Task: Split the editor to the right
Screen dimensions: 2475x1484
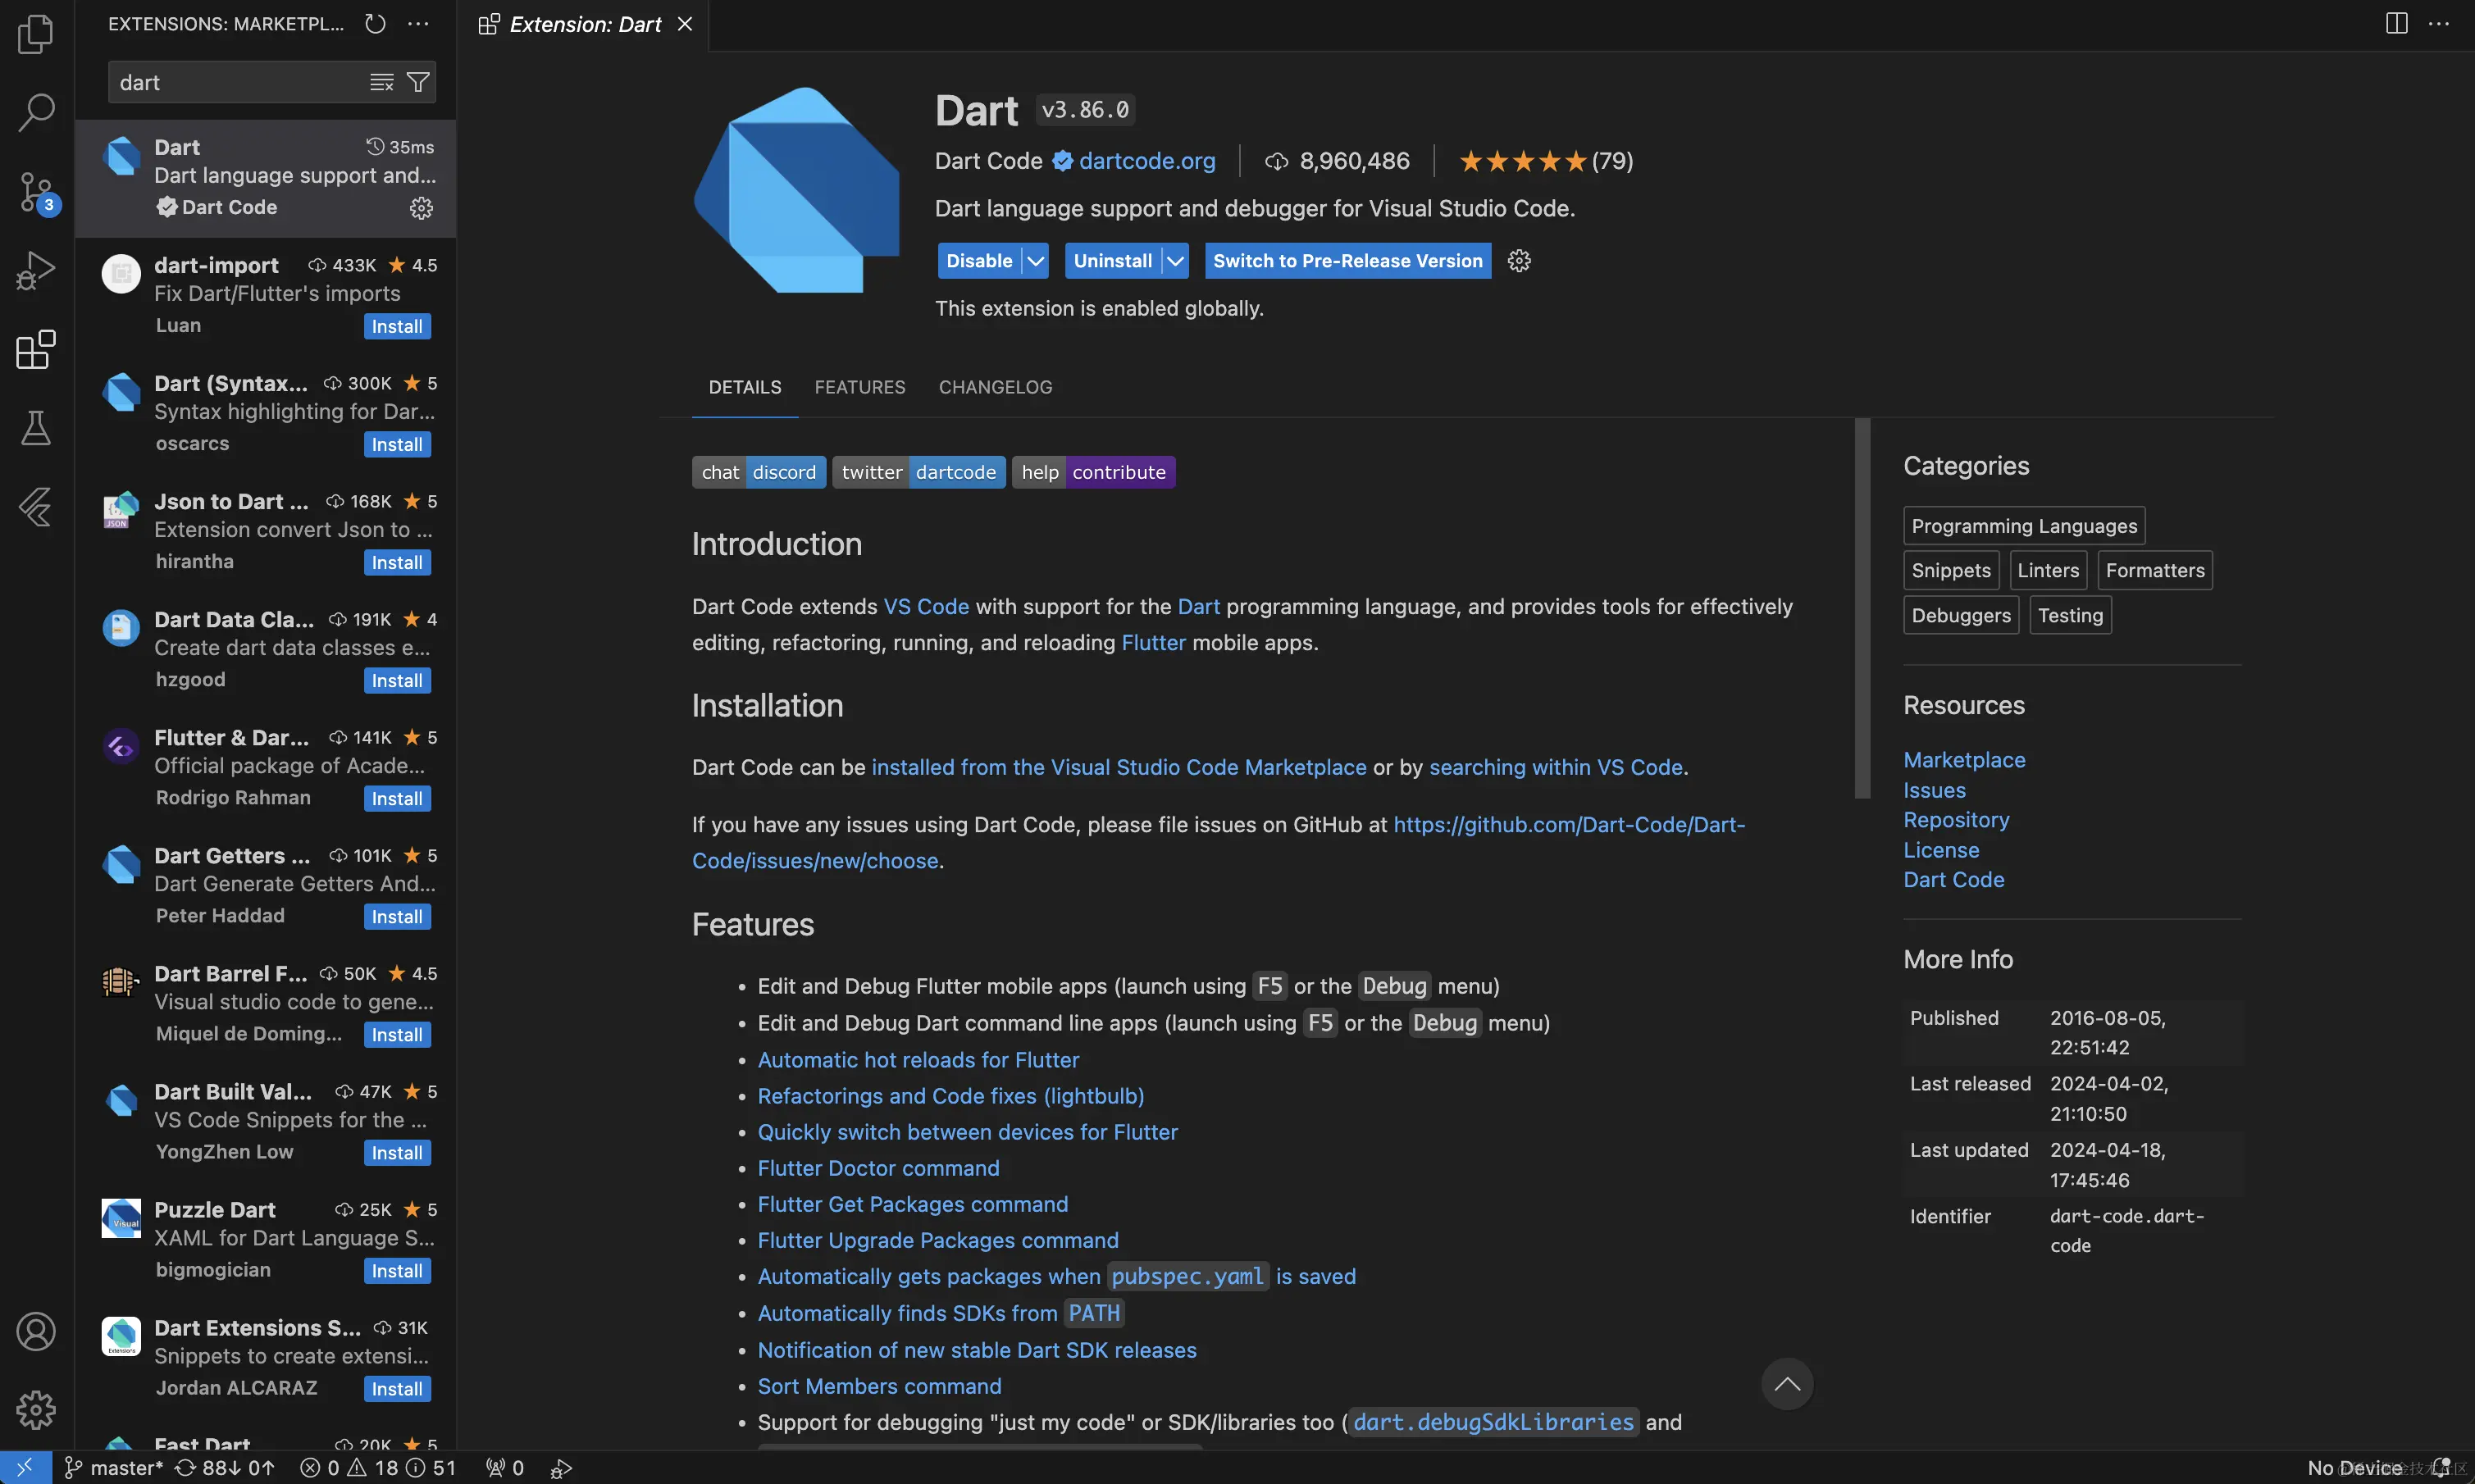Action: (x=2396, y=24)
